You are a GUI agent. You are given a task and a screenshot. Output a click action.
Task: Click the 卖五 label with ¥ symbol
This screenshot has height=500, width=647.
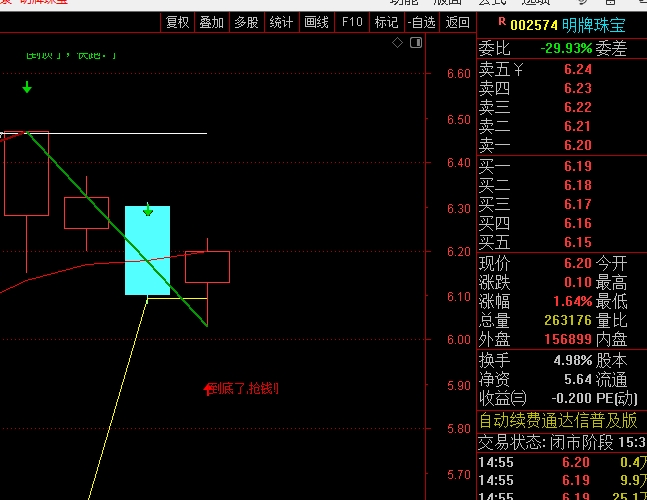point(501,69)
